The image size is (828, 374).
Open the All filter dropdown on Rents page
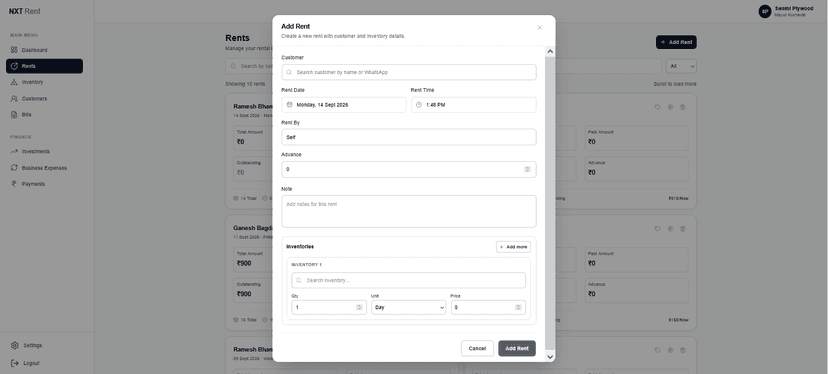[681, 66]
